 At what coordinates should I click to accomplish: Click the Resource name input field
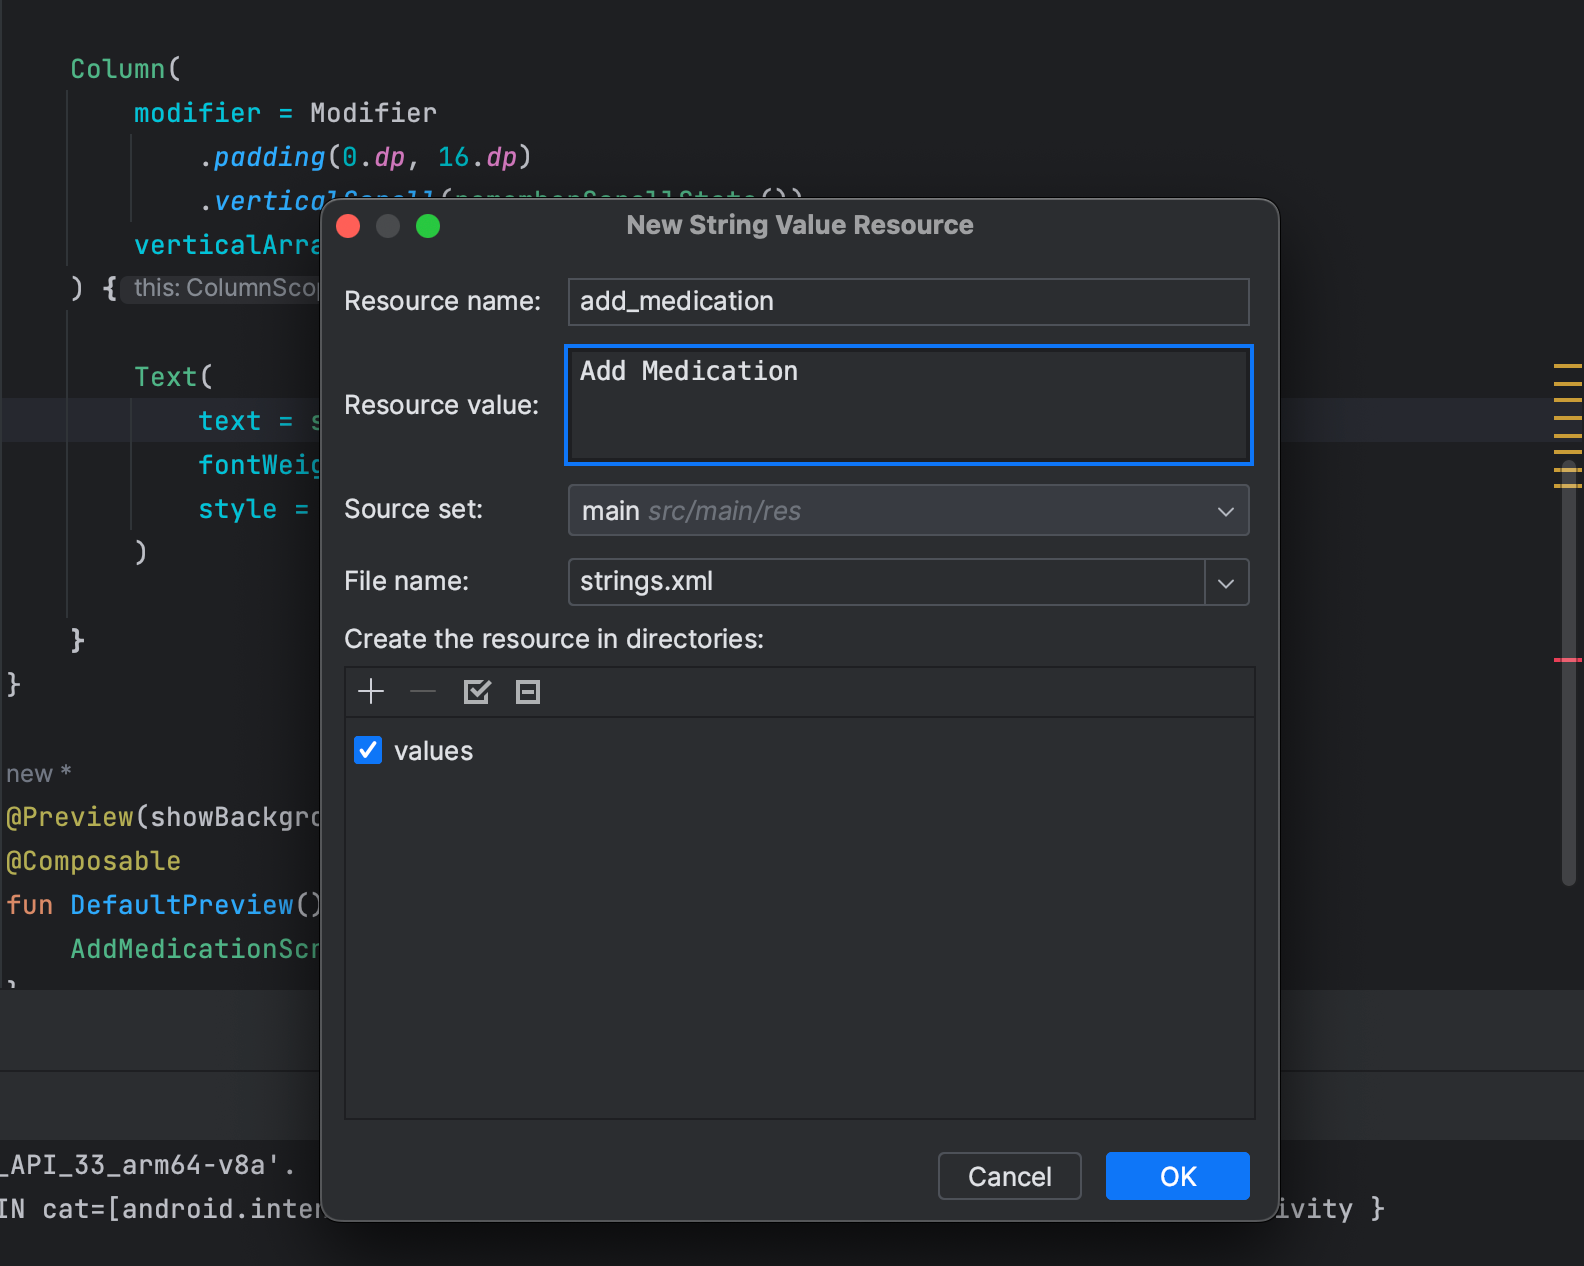[908, 302]
